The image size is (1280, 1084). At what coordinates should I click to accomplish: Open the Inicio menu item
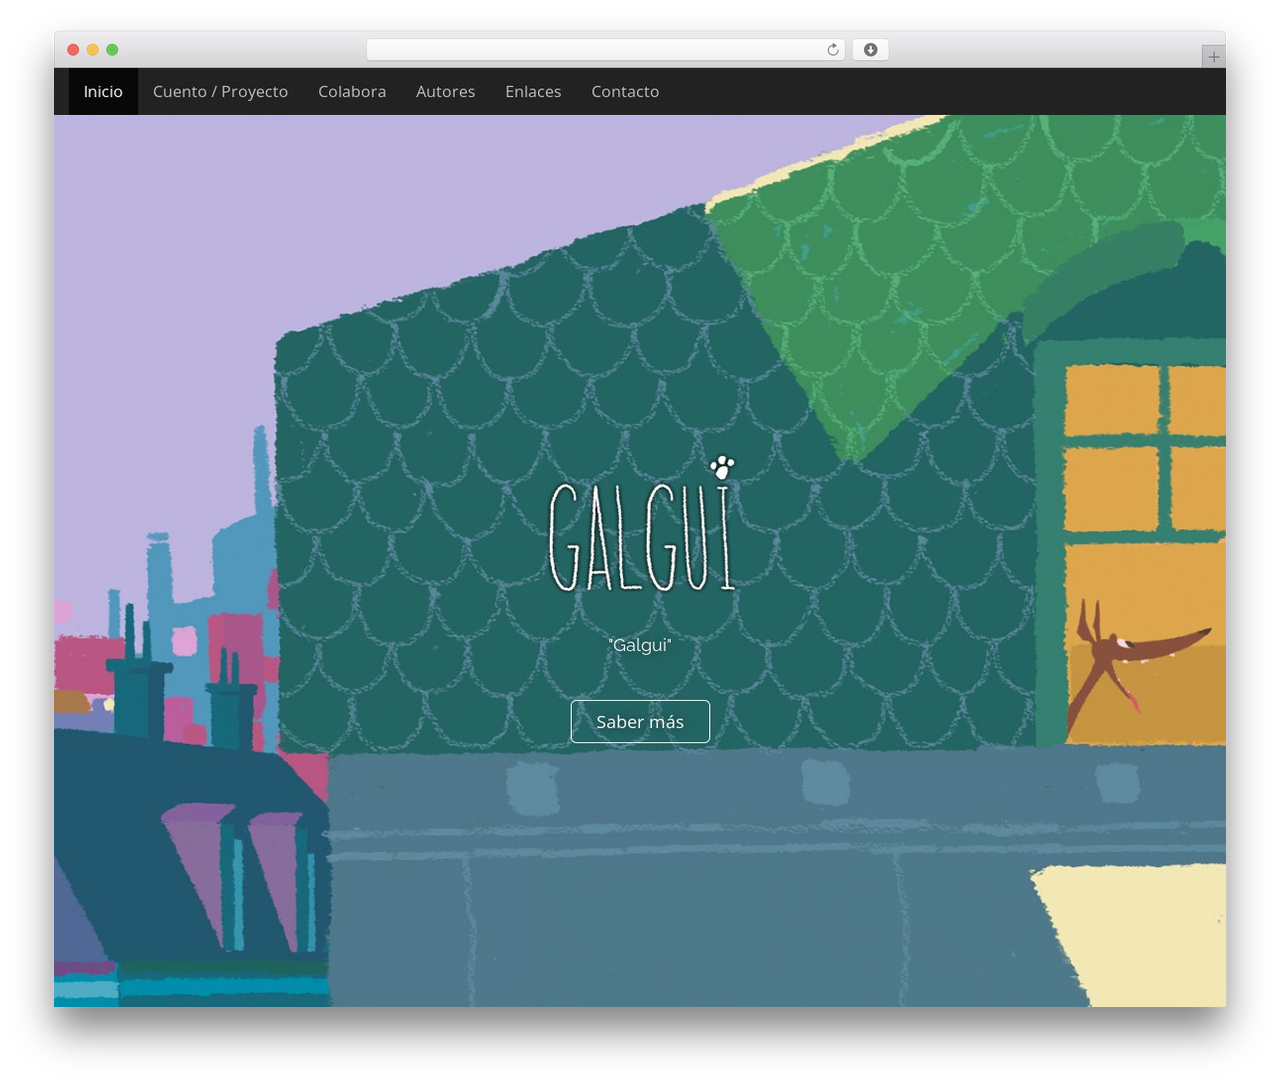click(x=103, y=91)
